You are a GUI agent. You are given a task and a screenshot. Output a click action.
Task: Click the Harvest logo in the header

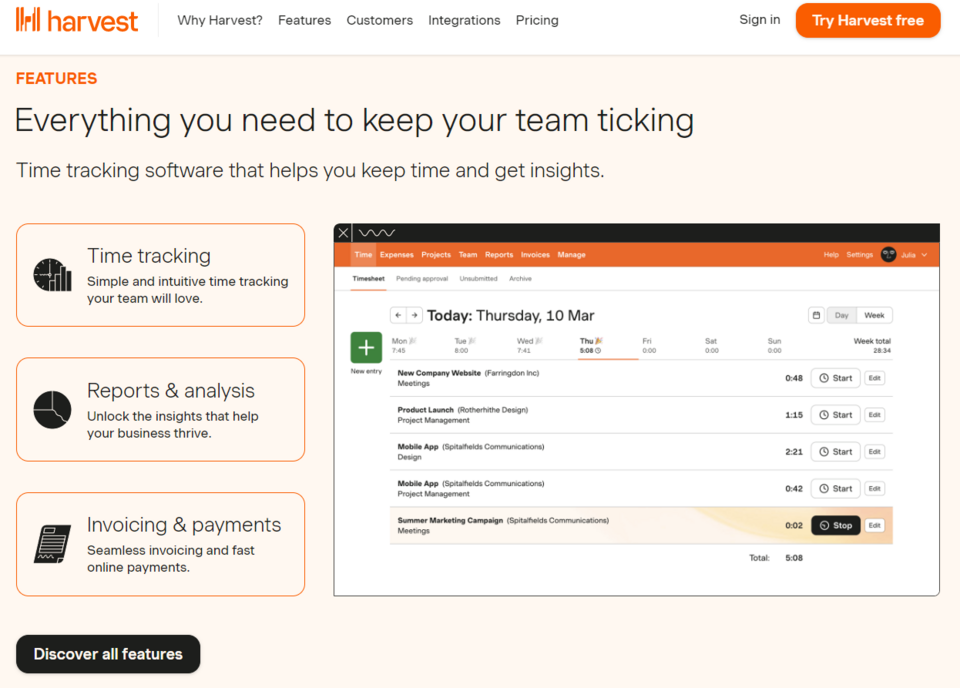[x=77, y=20]
